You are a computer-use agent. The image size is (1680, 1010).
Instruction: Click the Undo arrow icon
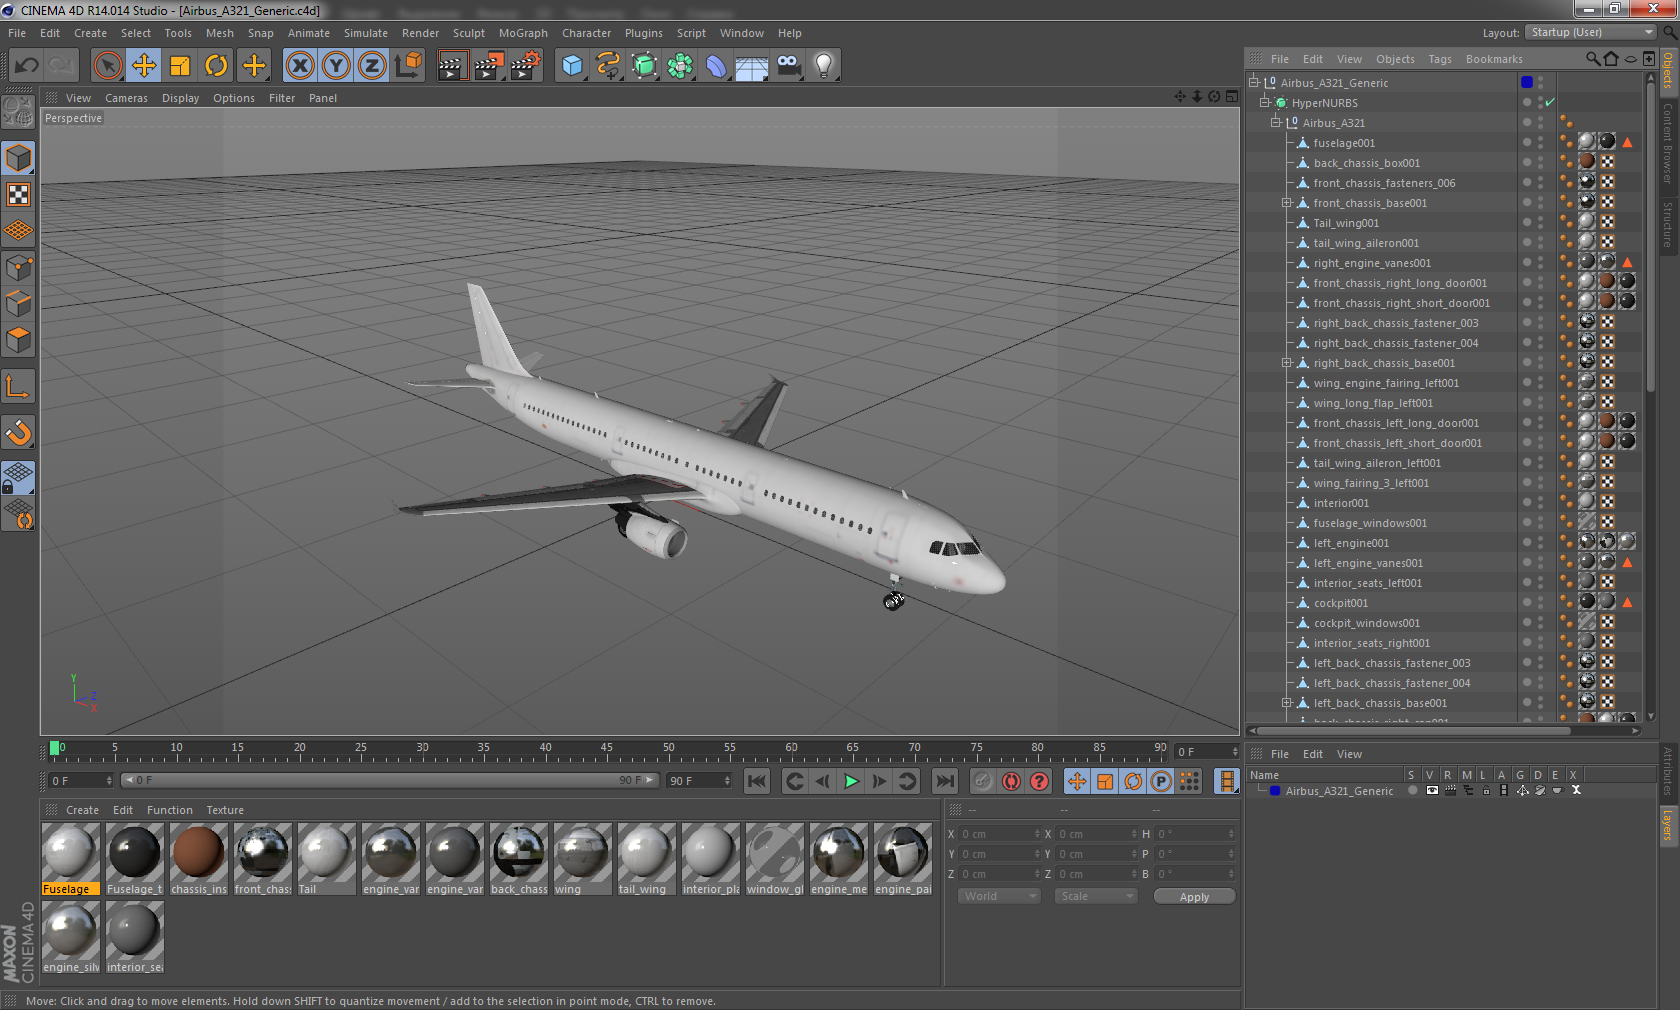27,66
